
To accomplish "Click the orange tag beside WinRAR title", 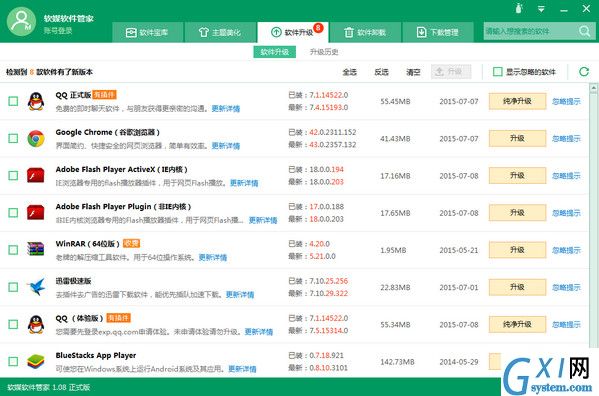I will point(131,243).
